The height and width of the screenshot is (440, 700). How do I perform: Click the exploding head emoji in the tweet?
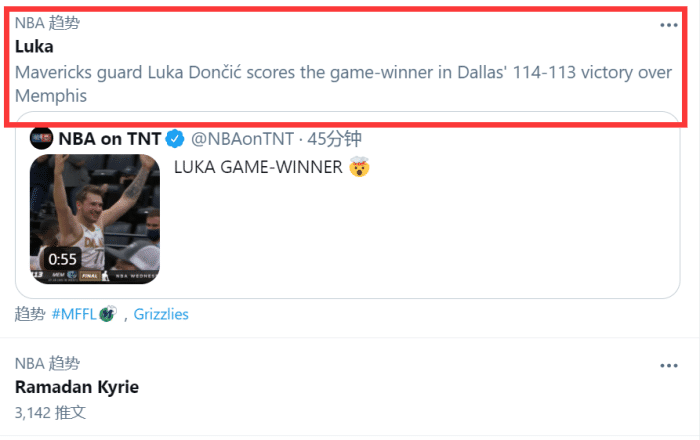(x=359, y=167)
